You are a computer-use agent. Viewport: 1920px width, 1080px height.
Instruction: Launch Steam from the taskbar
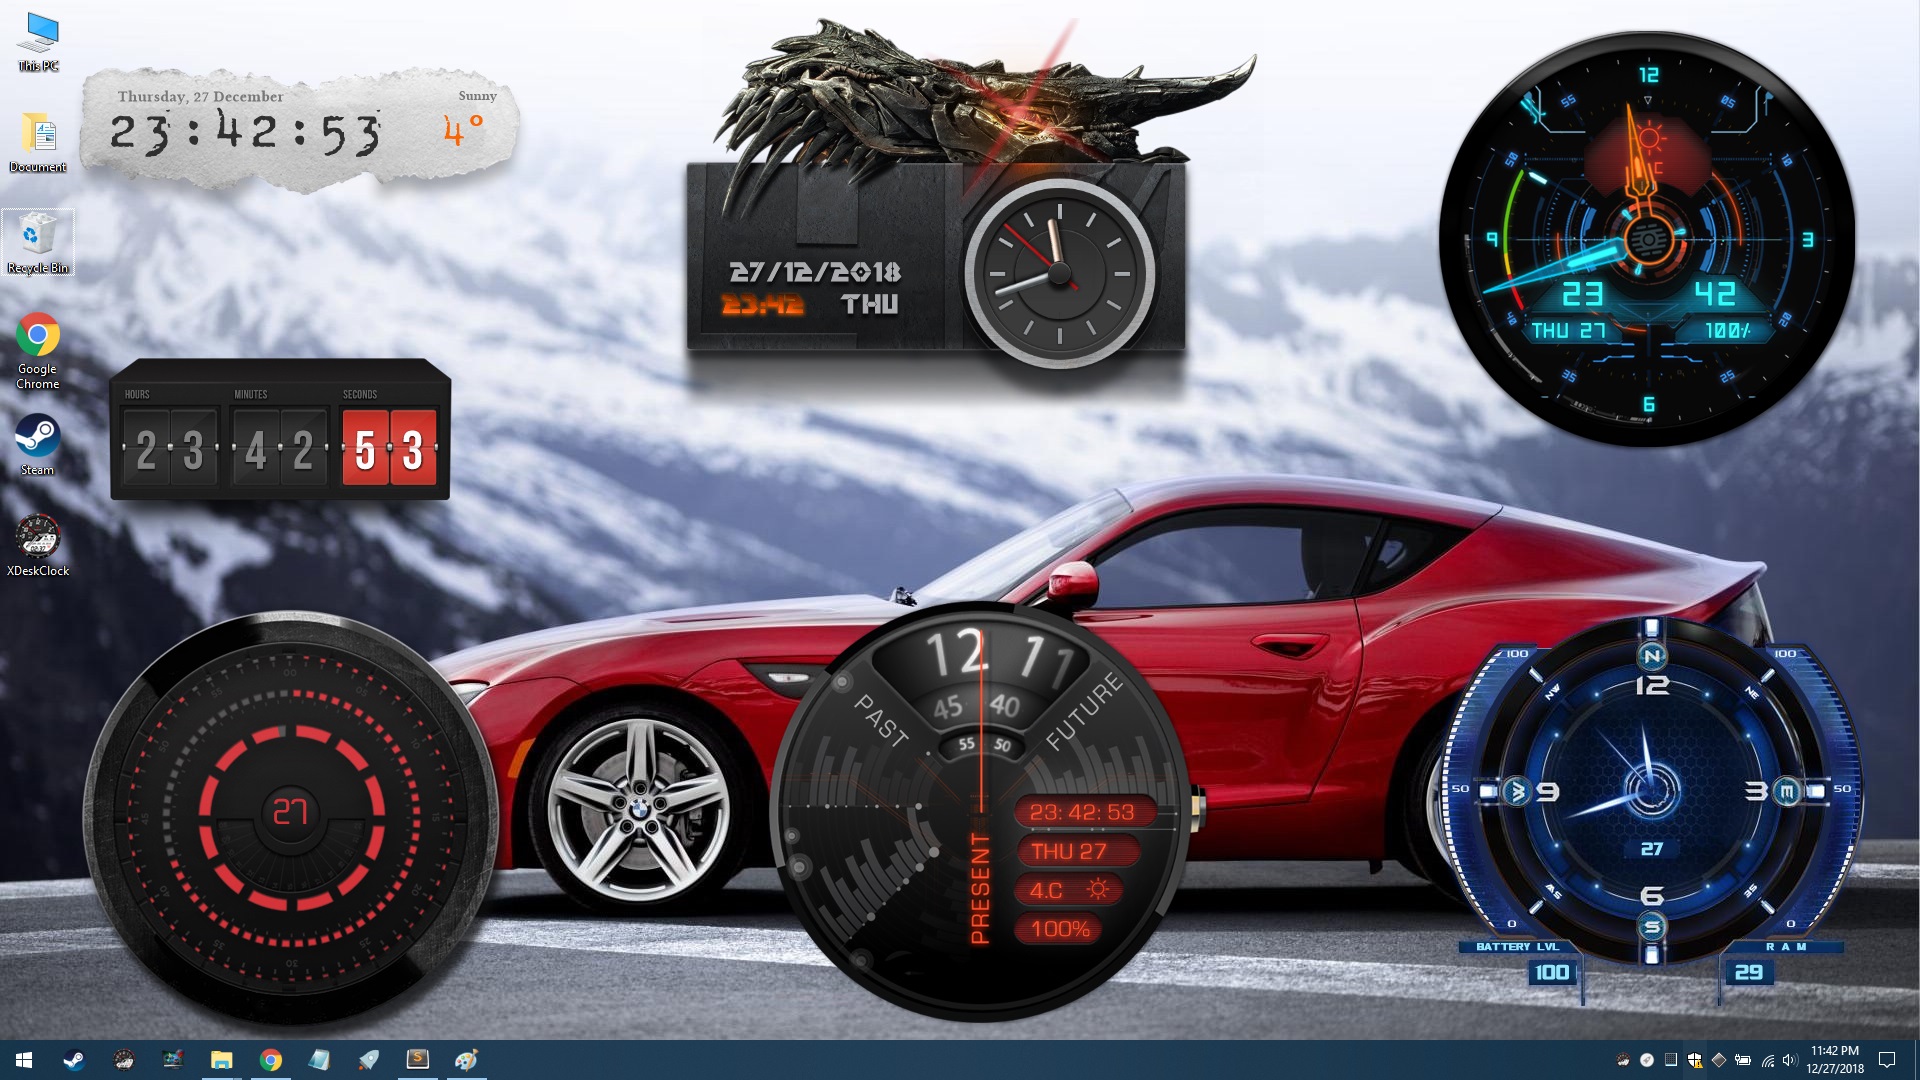pos(73,1061)
